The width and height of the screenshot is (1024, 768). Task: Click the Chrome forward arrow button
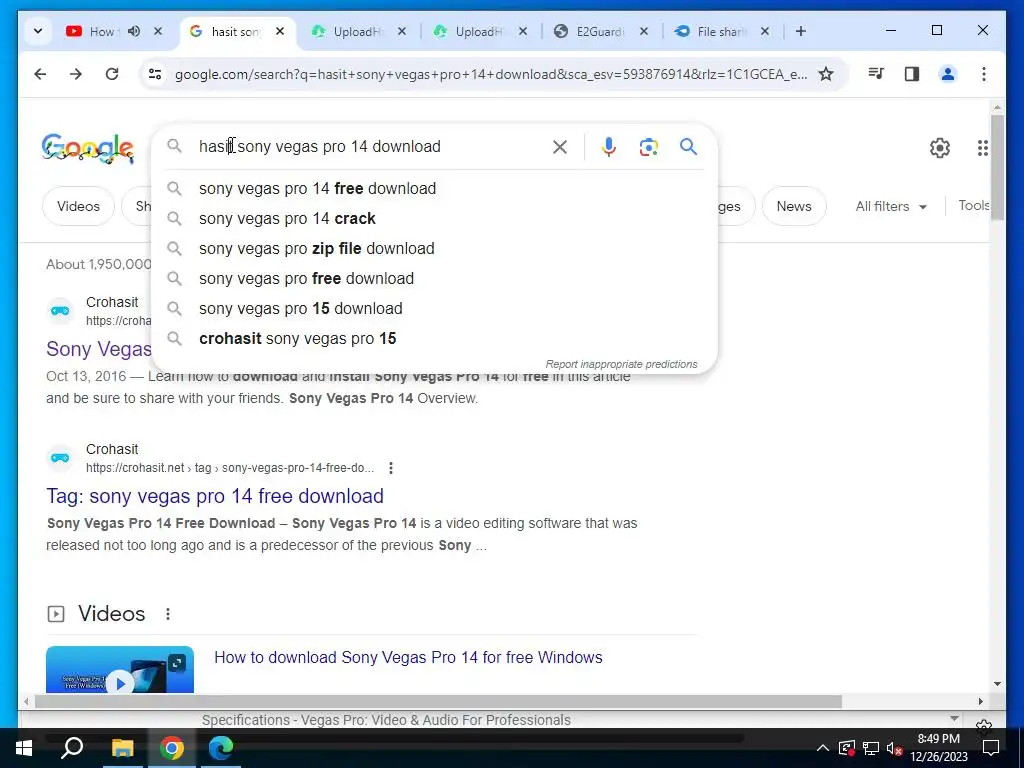[76, 74]
